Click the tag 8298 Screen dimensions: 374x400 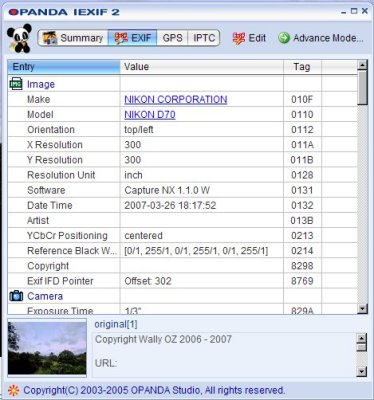[302, 266]
